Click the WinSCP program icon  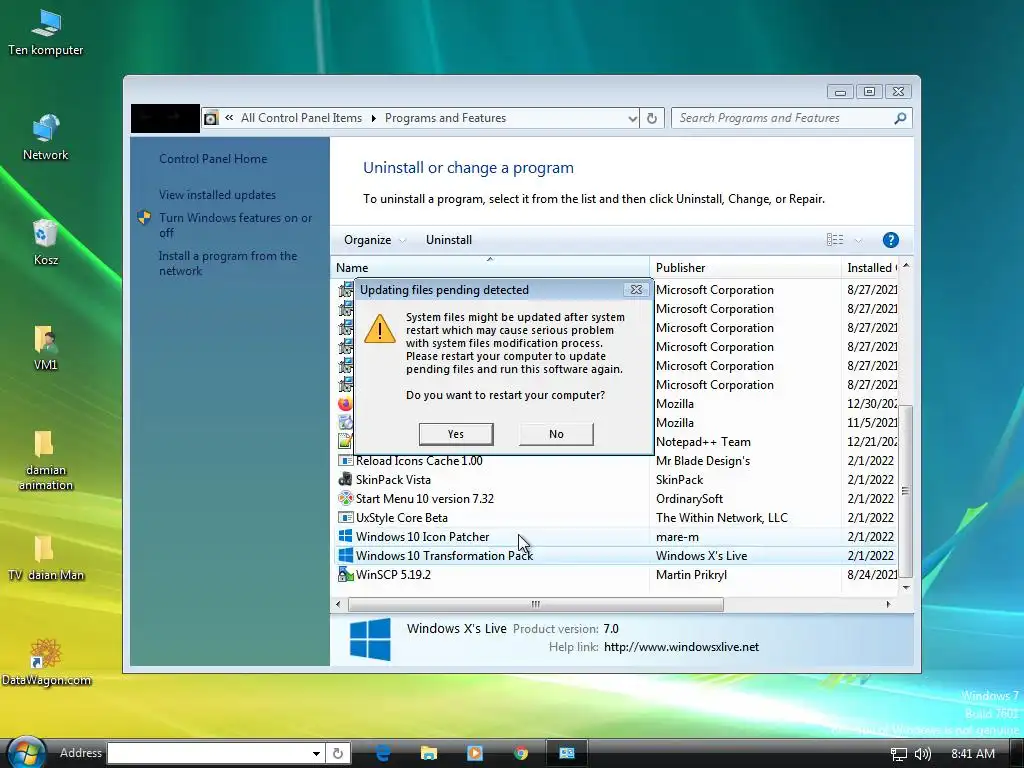[345, 575]
